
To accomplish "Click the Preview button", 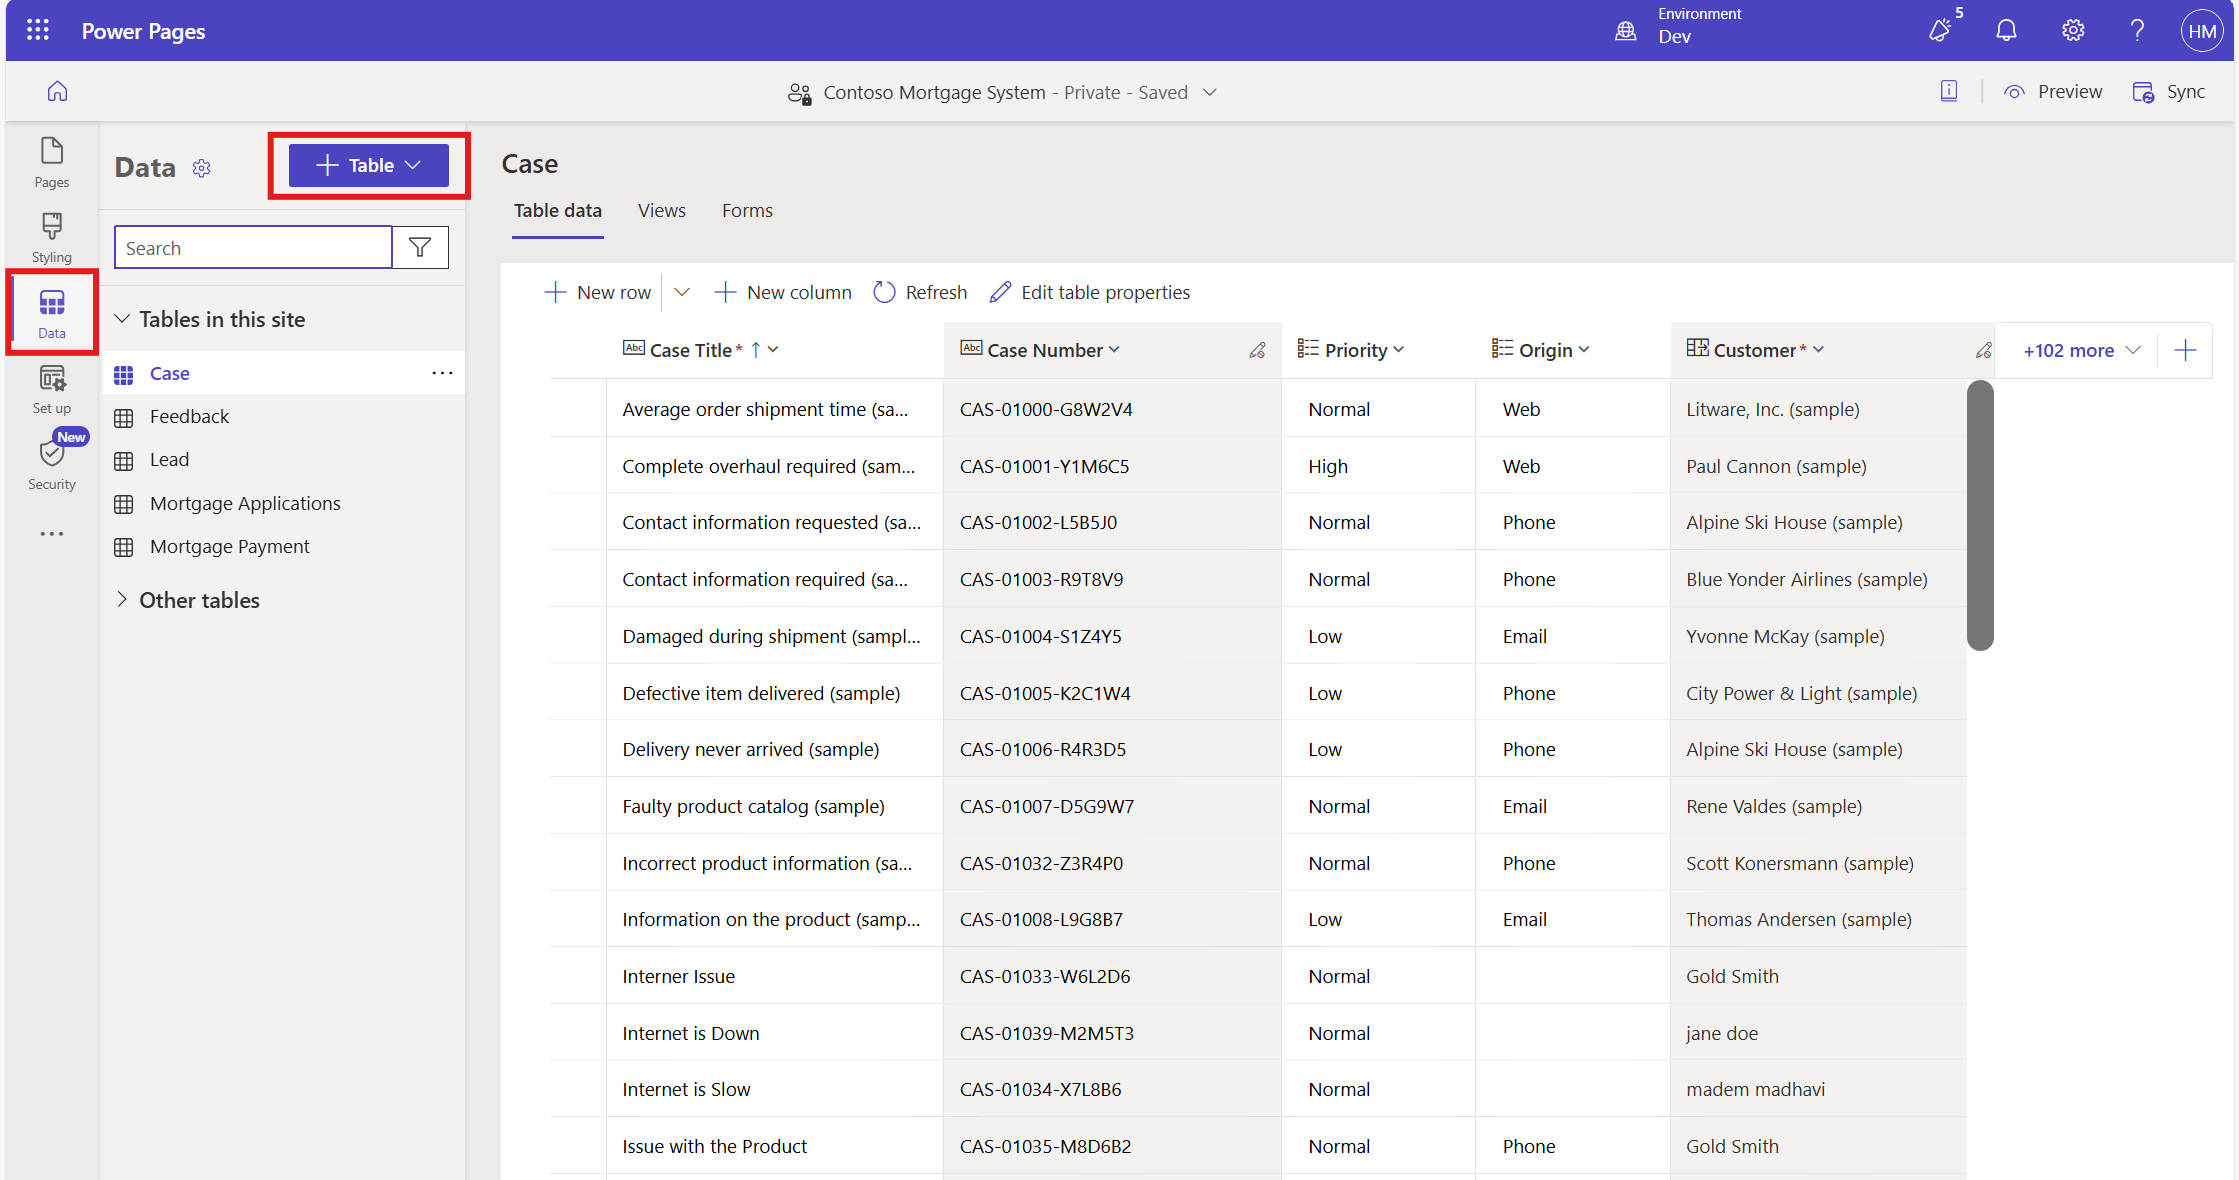I will pos(2053,92).
